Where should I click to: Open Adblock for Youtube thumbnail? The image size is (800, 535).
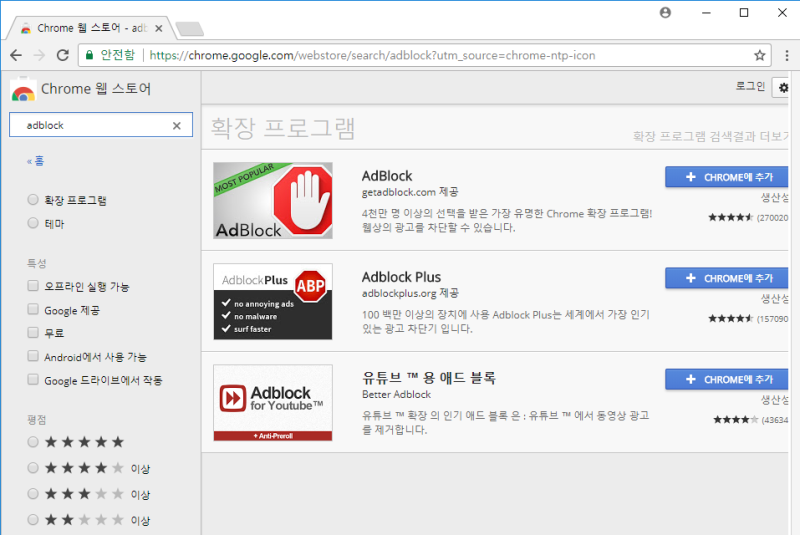(273, 402)
